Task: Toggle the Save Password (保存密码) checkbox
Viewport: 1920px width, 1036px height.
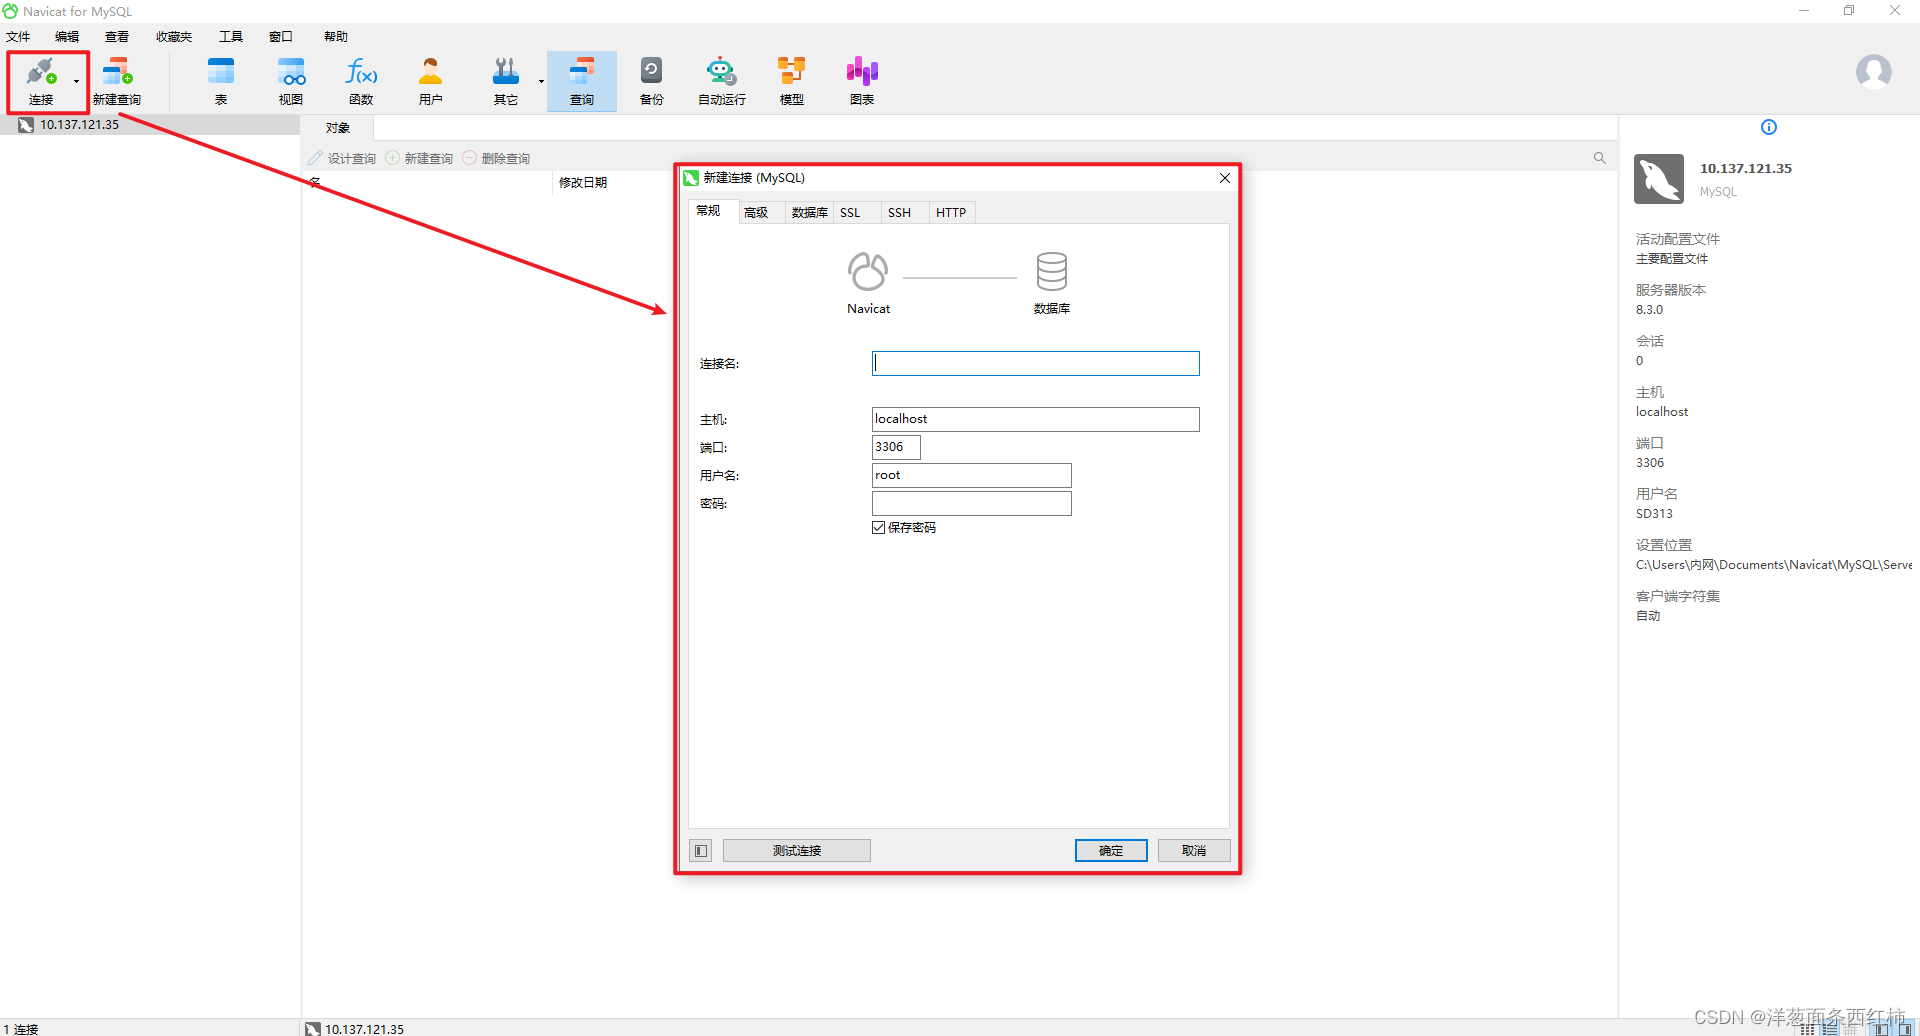Action: point(879,528)
